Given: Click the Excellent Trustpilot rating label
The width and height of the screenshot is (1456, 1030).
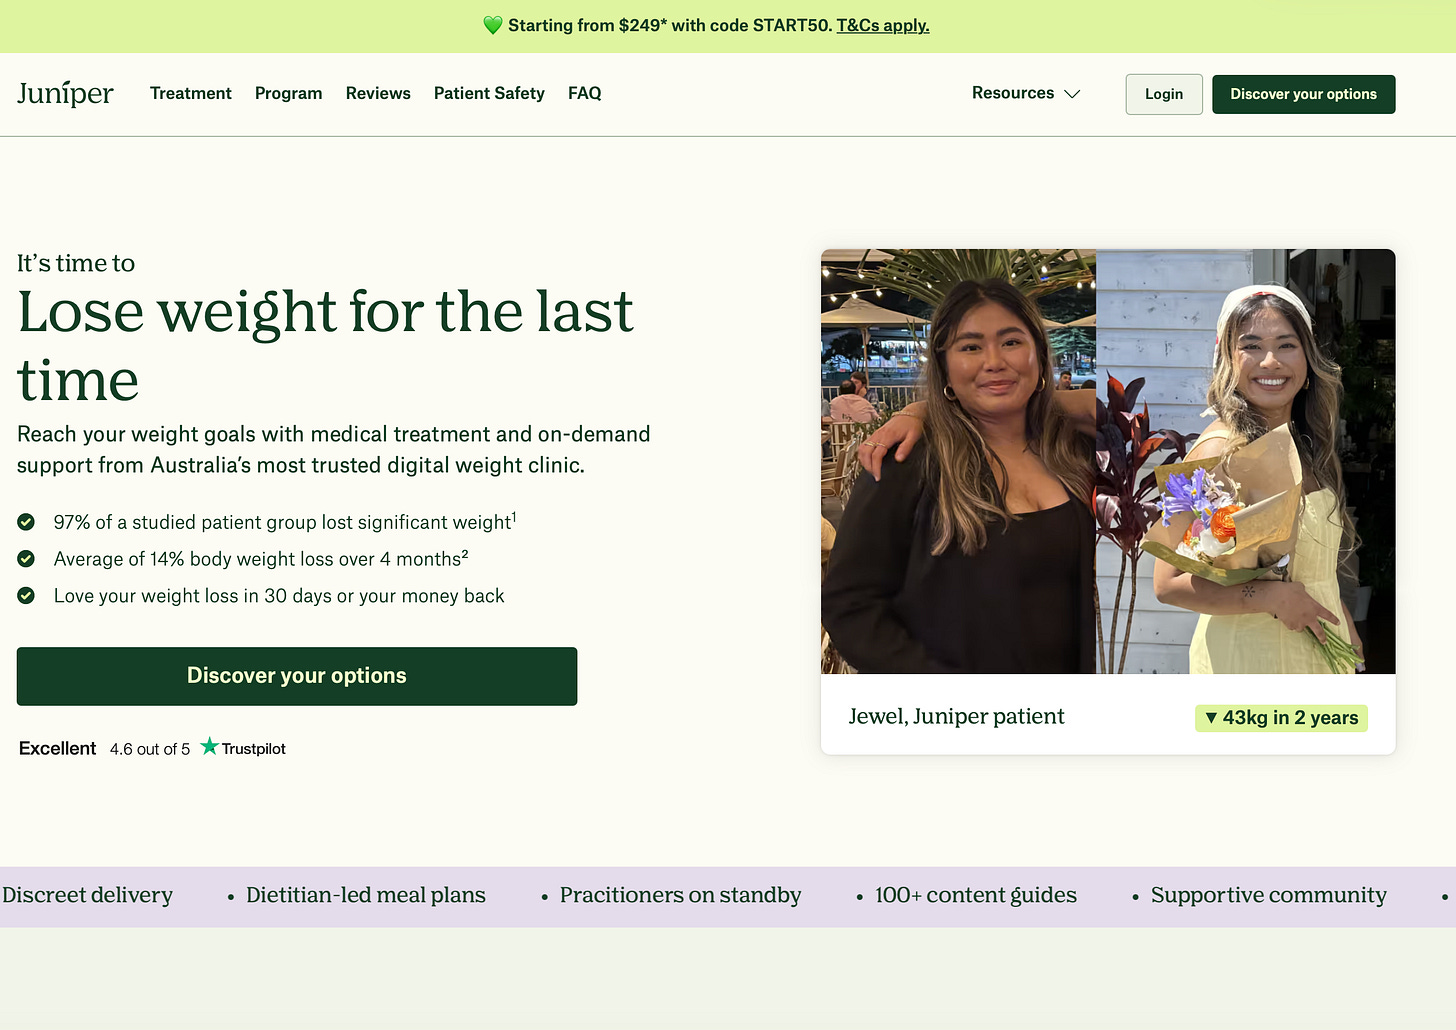Looking at the screenshot, I should 58,748.
